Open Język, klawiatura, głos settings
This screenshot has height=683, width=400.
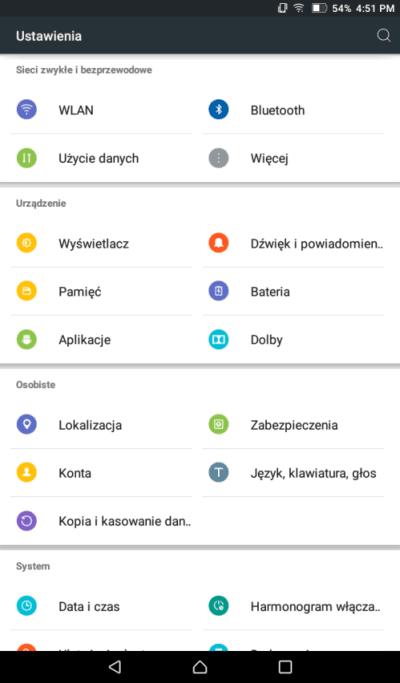coord(293,473)
